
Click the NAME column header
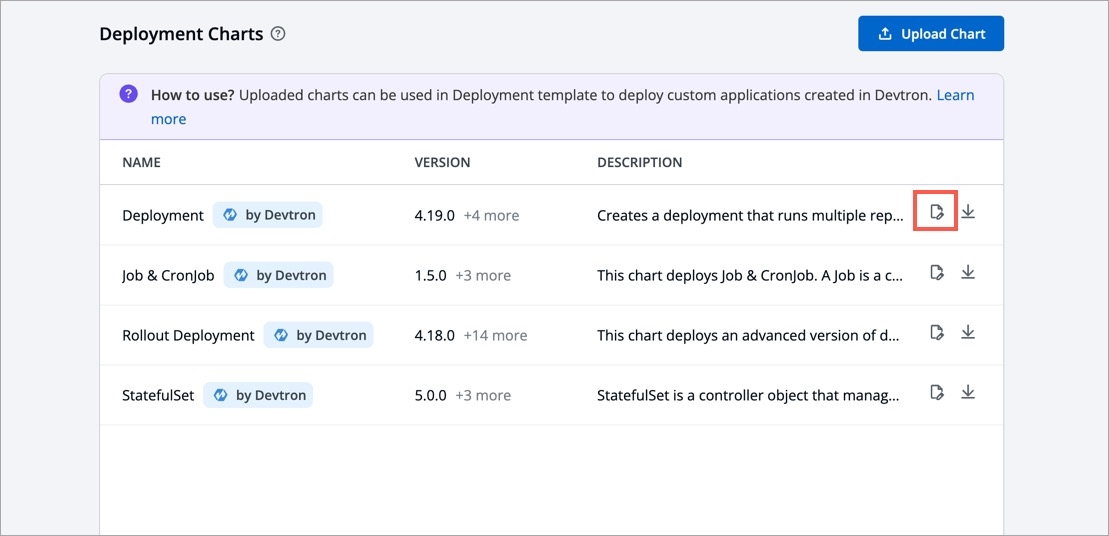[141, 162]
